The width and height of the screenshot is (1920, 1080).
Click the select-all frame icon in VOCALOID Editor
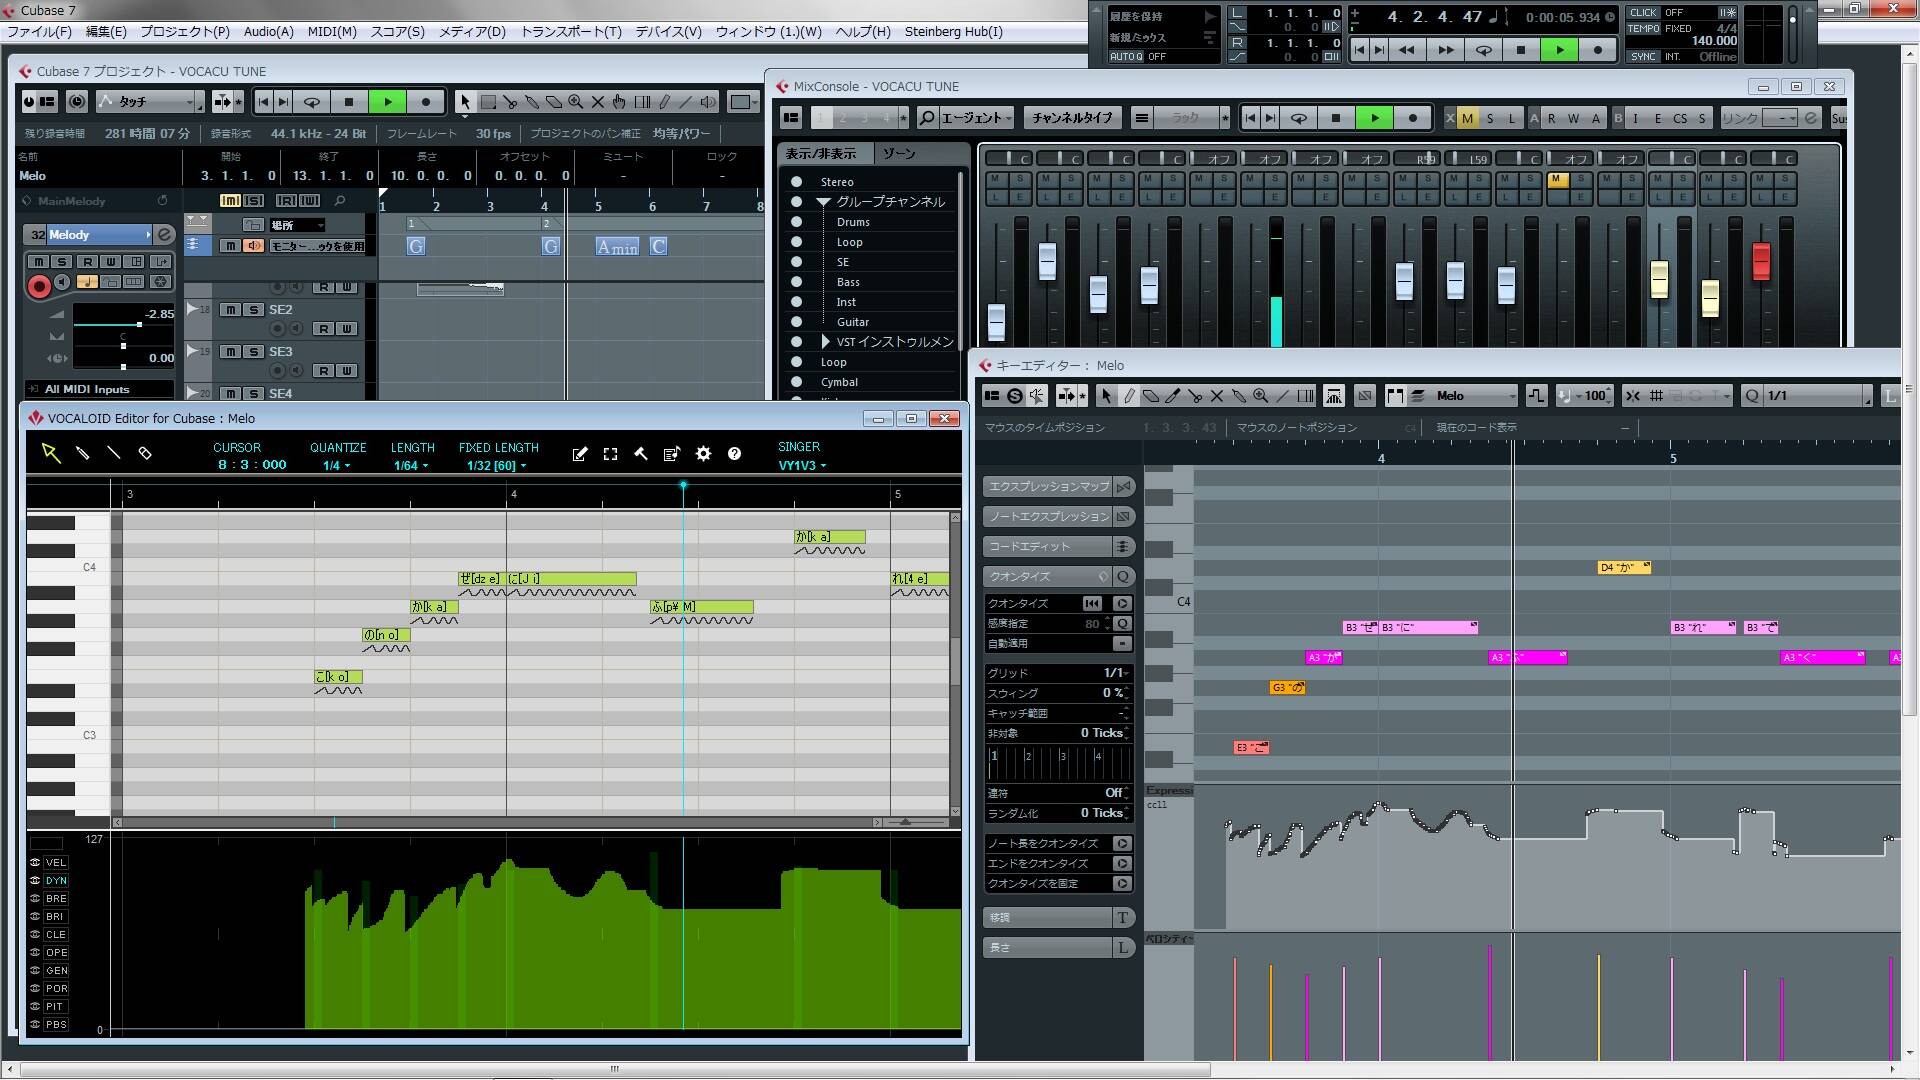[x=611, y=454]
